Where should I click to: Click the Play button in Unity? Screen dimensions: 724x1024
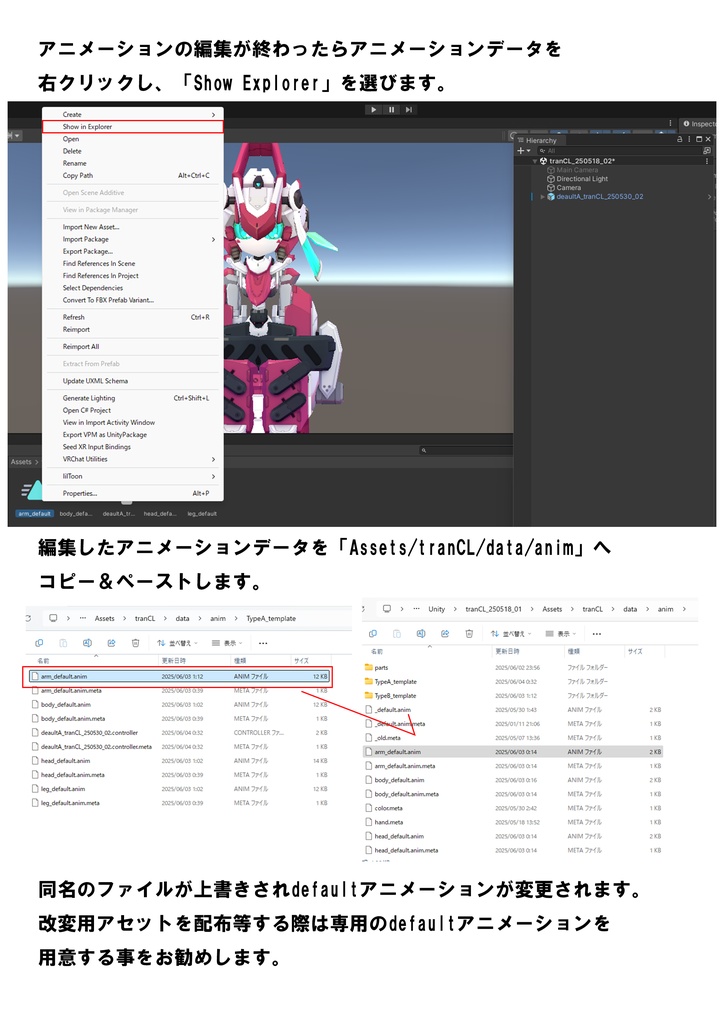(373, 110)
